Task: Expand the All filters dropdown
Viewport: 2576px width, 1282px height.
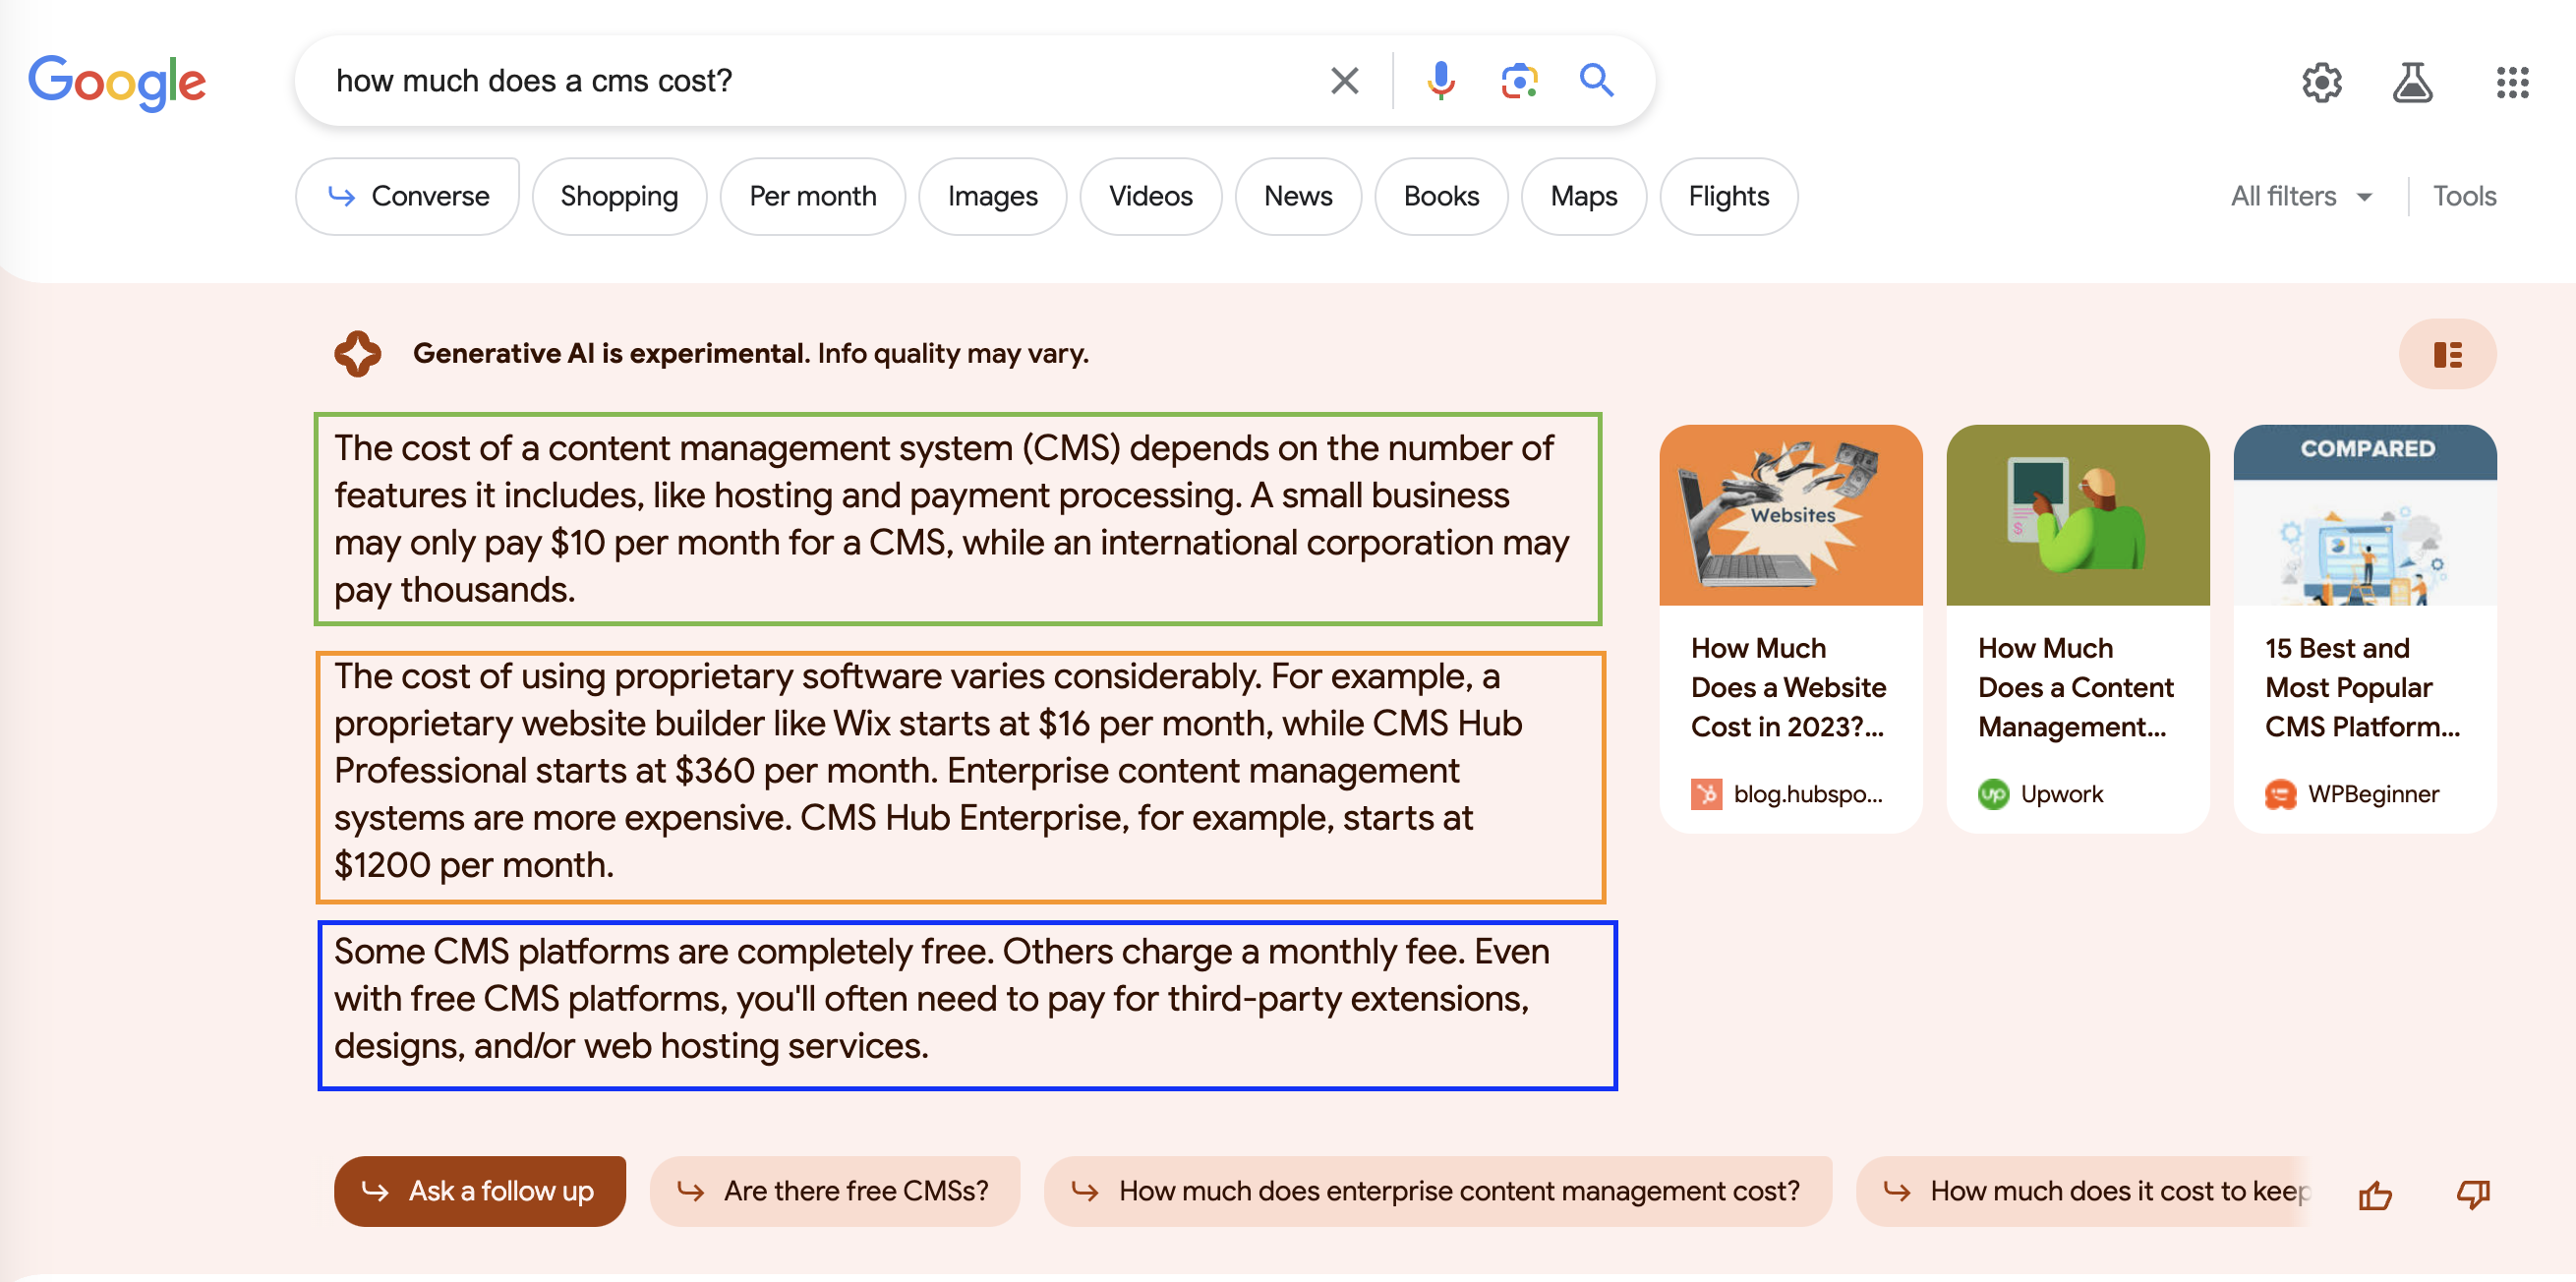Action: (2301, 197)
